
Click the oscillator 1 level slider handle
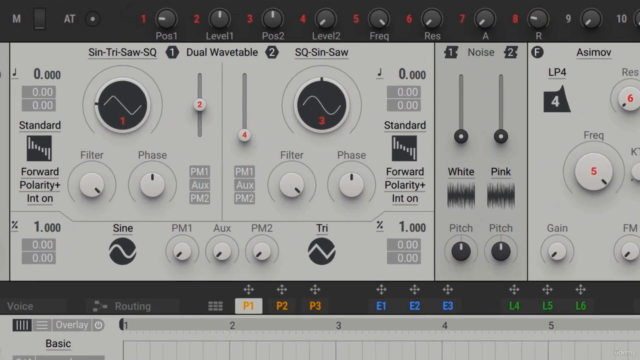(200, 105)
